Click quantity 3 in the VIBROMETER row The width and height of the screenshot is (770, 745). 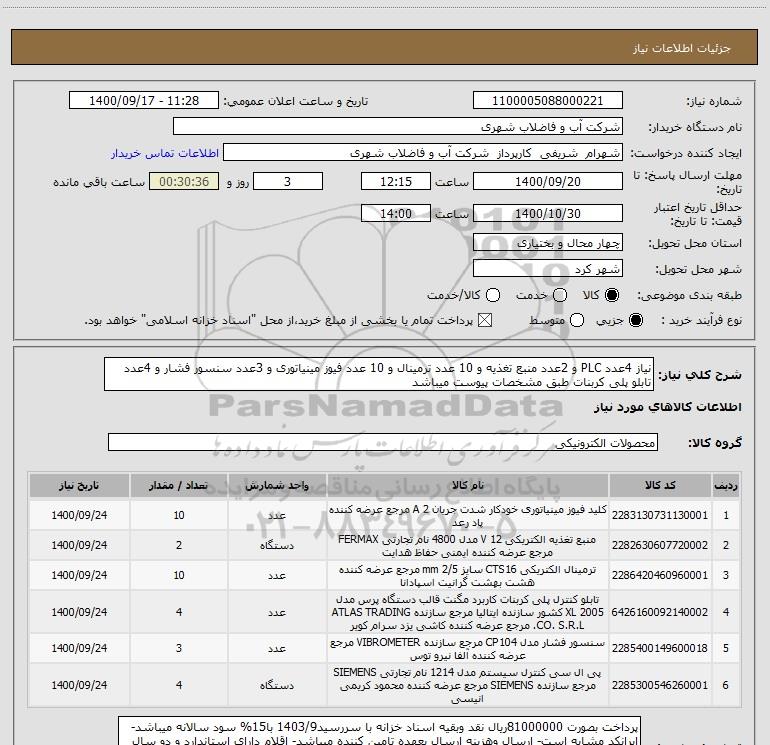click(x=179, y=648)
